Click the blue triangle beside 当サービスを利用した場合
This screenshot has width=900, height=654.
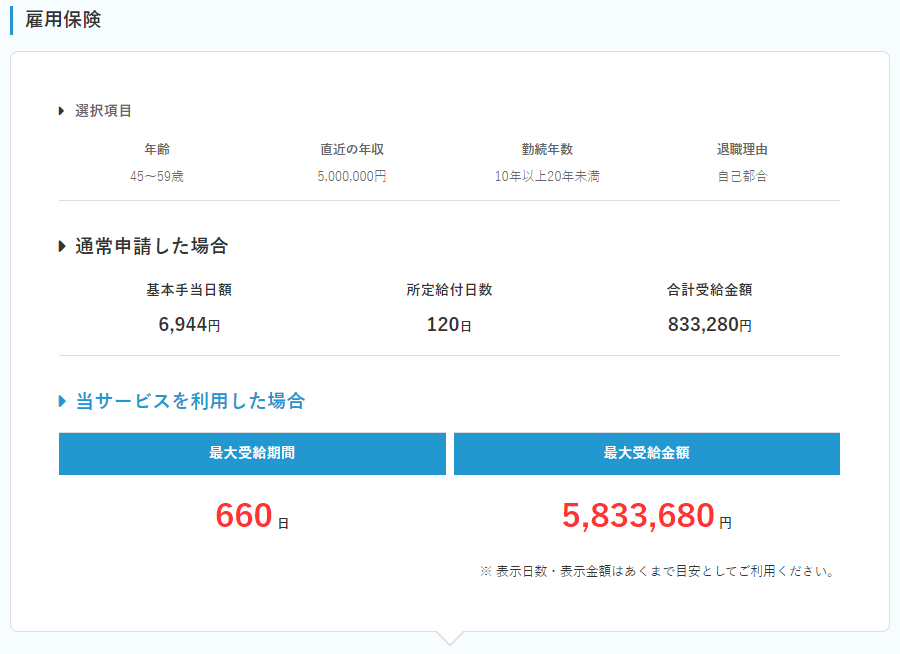[x=62, y=401]
